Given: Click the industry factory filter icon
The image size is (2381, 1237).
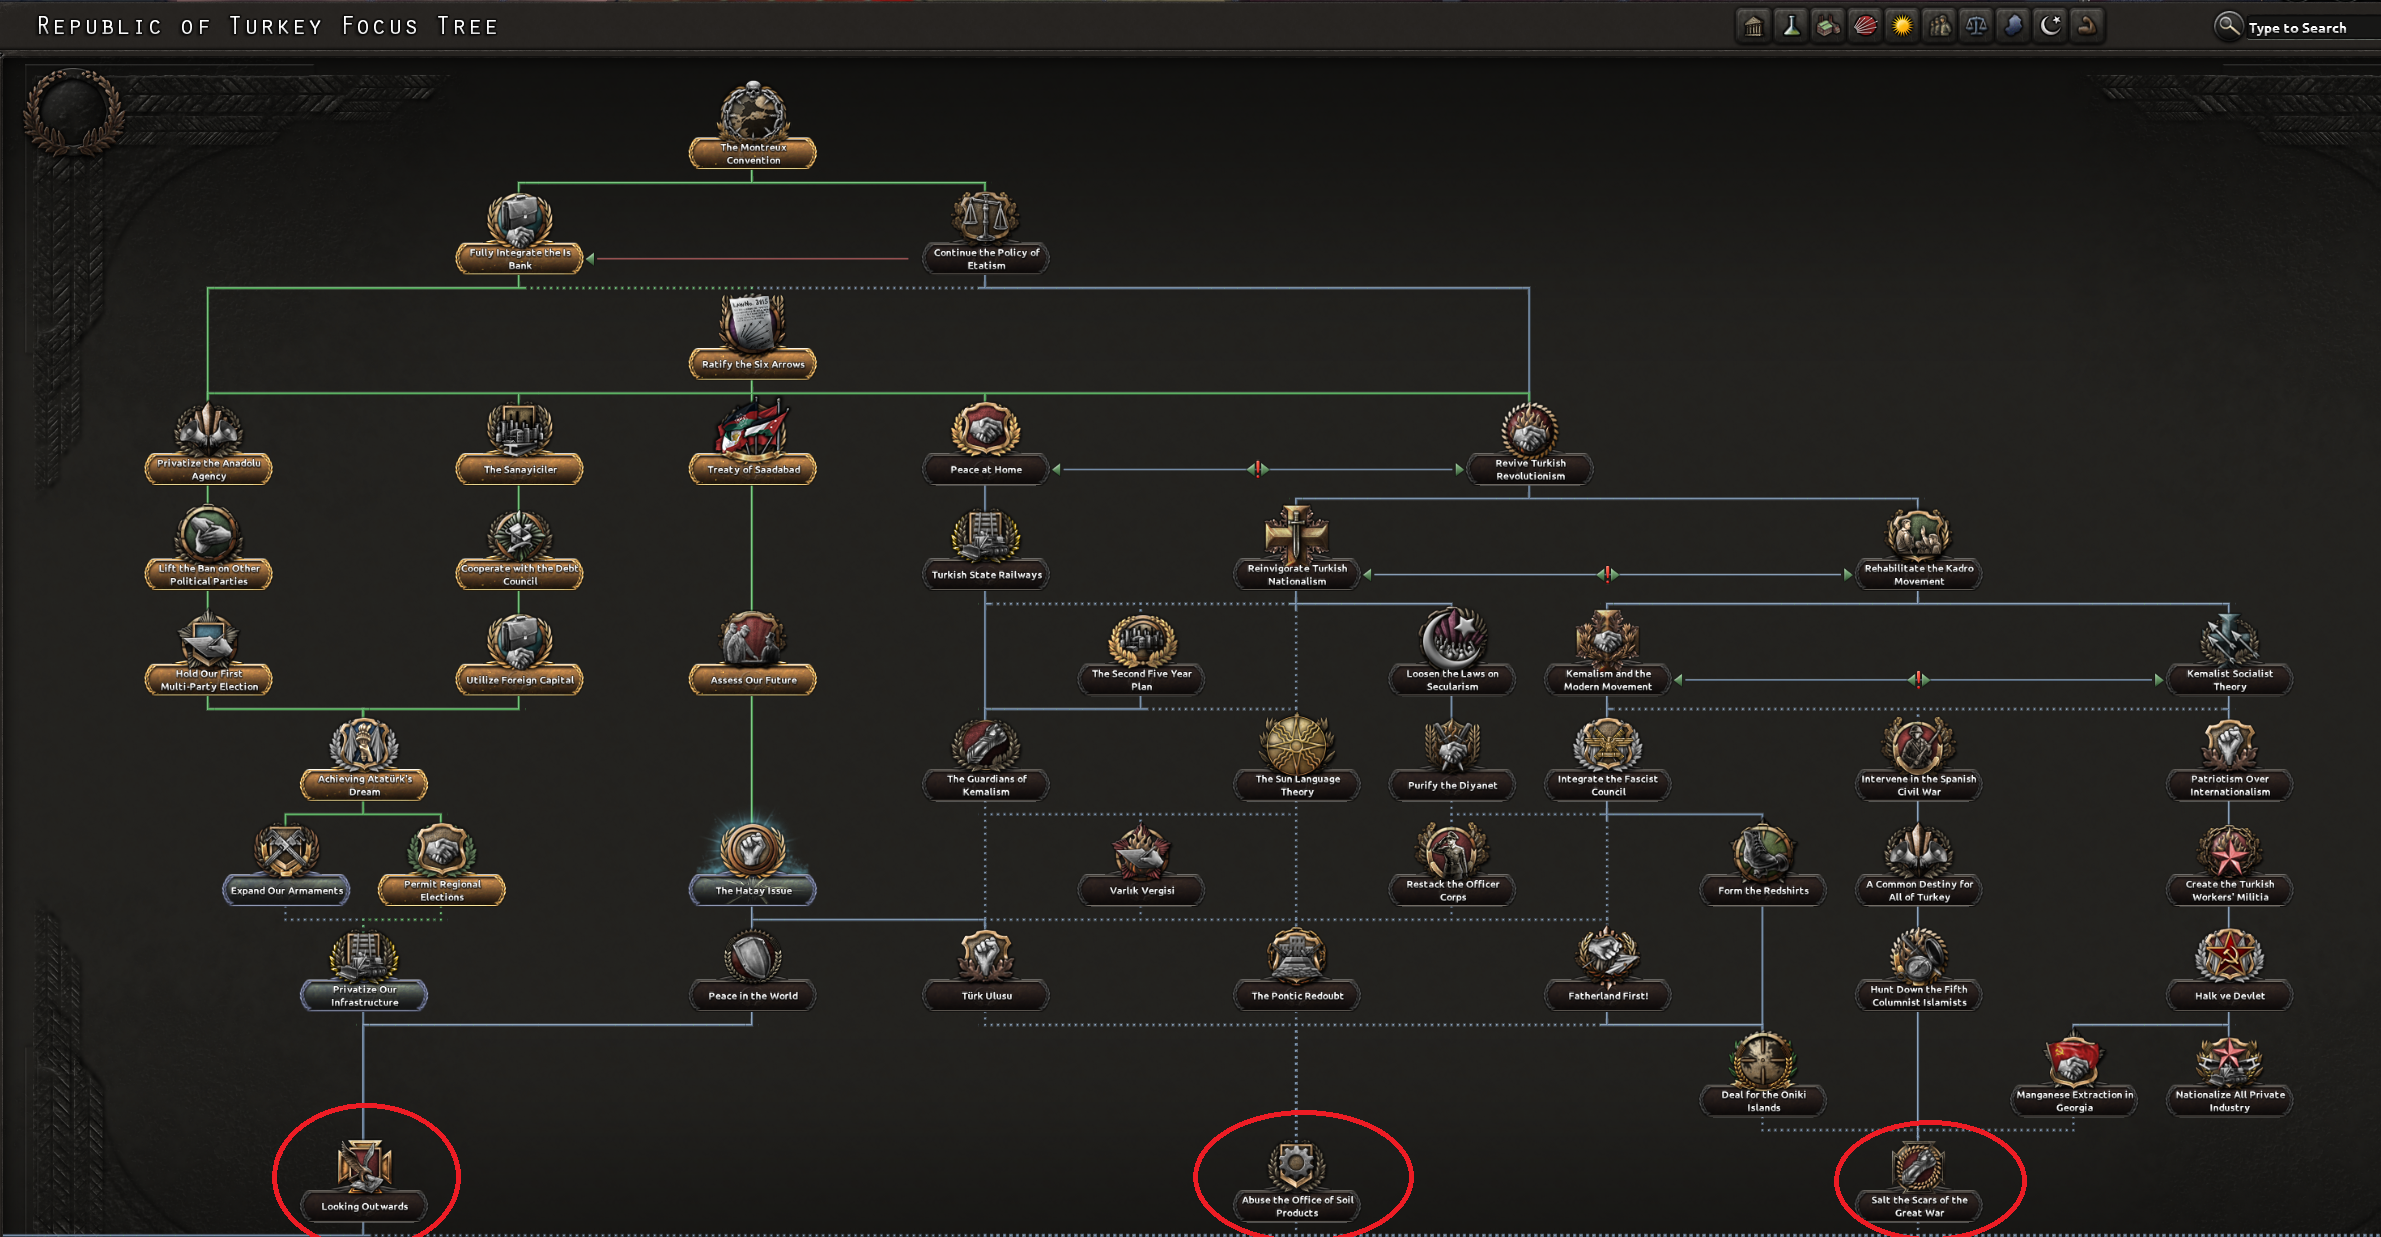Looking at the screenshot, I should click(x=1828, y=25).
